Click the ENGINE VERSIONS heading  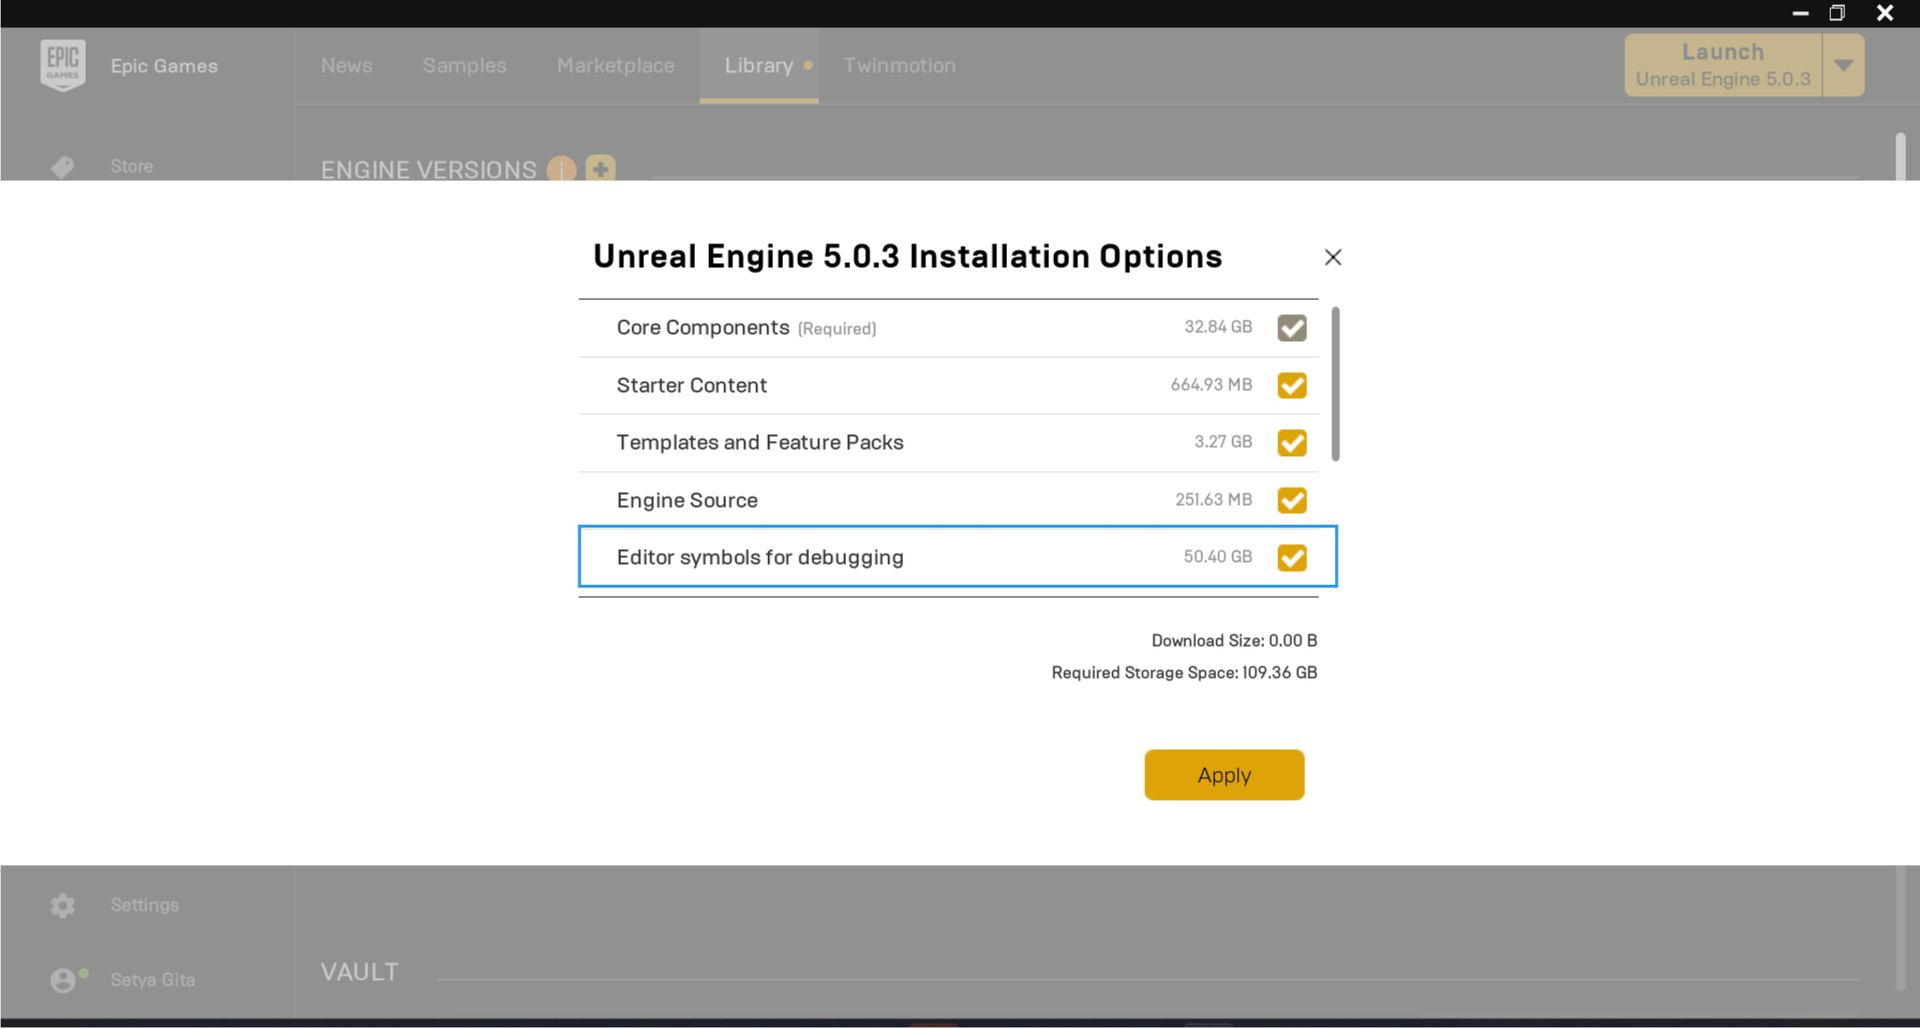[x=428, y=169]
